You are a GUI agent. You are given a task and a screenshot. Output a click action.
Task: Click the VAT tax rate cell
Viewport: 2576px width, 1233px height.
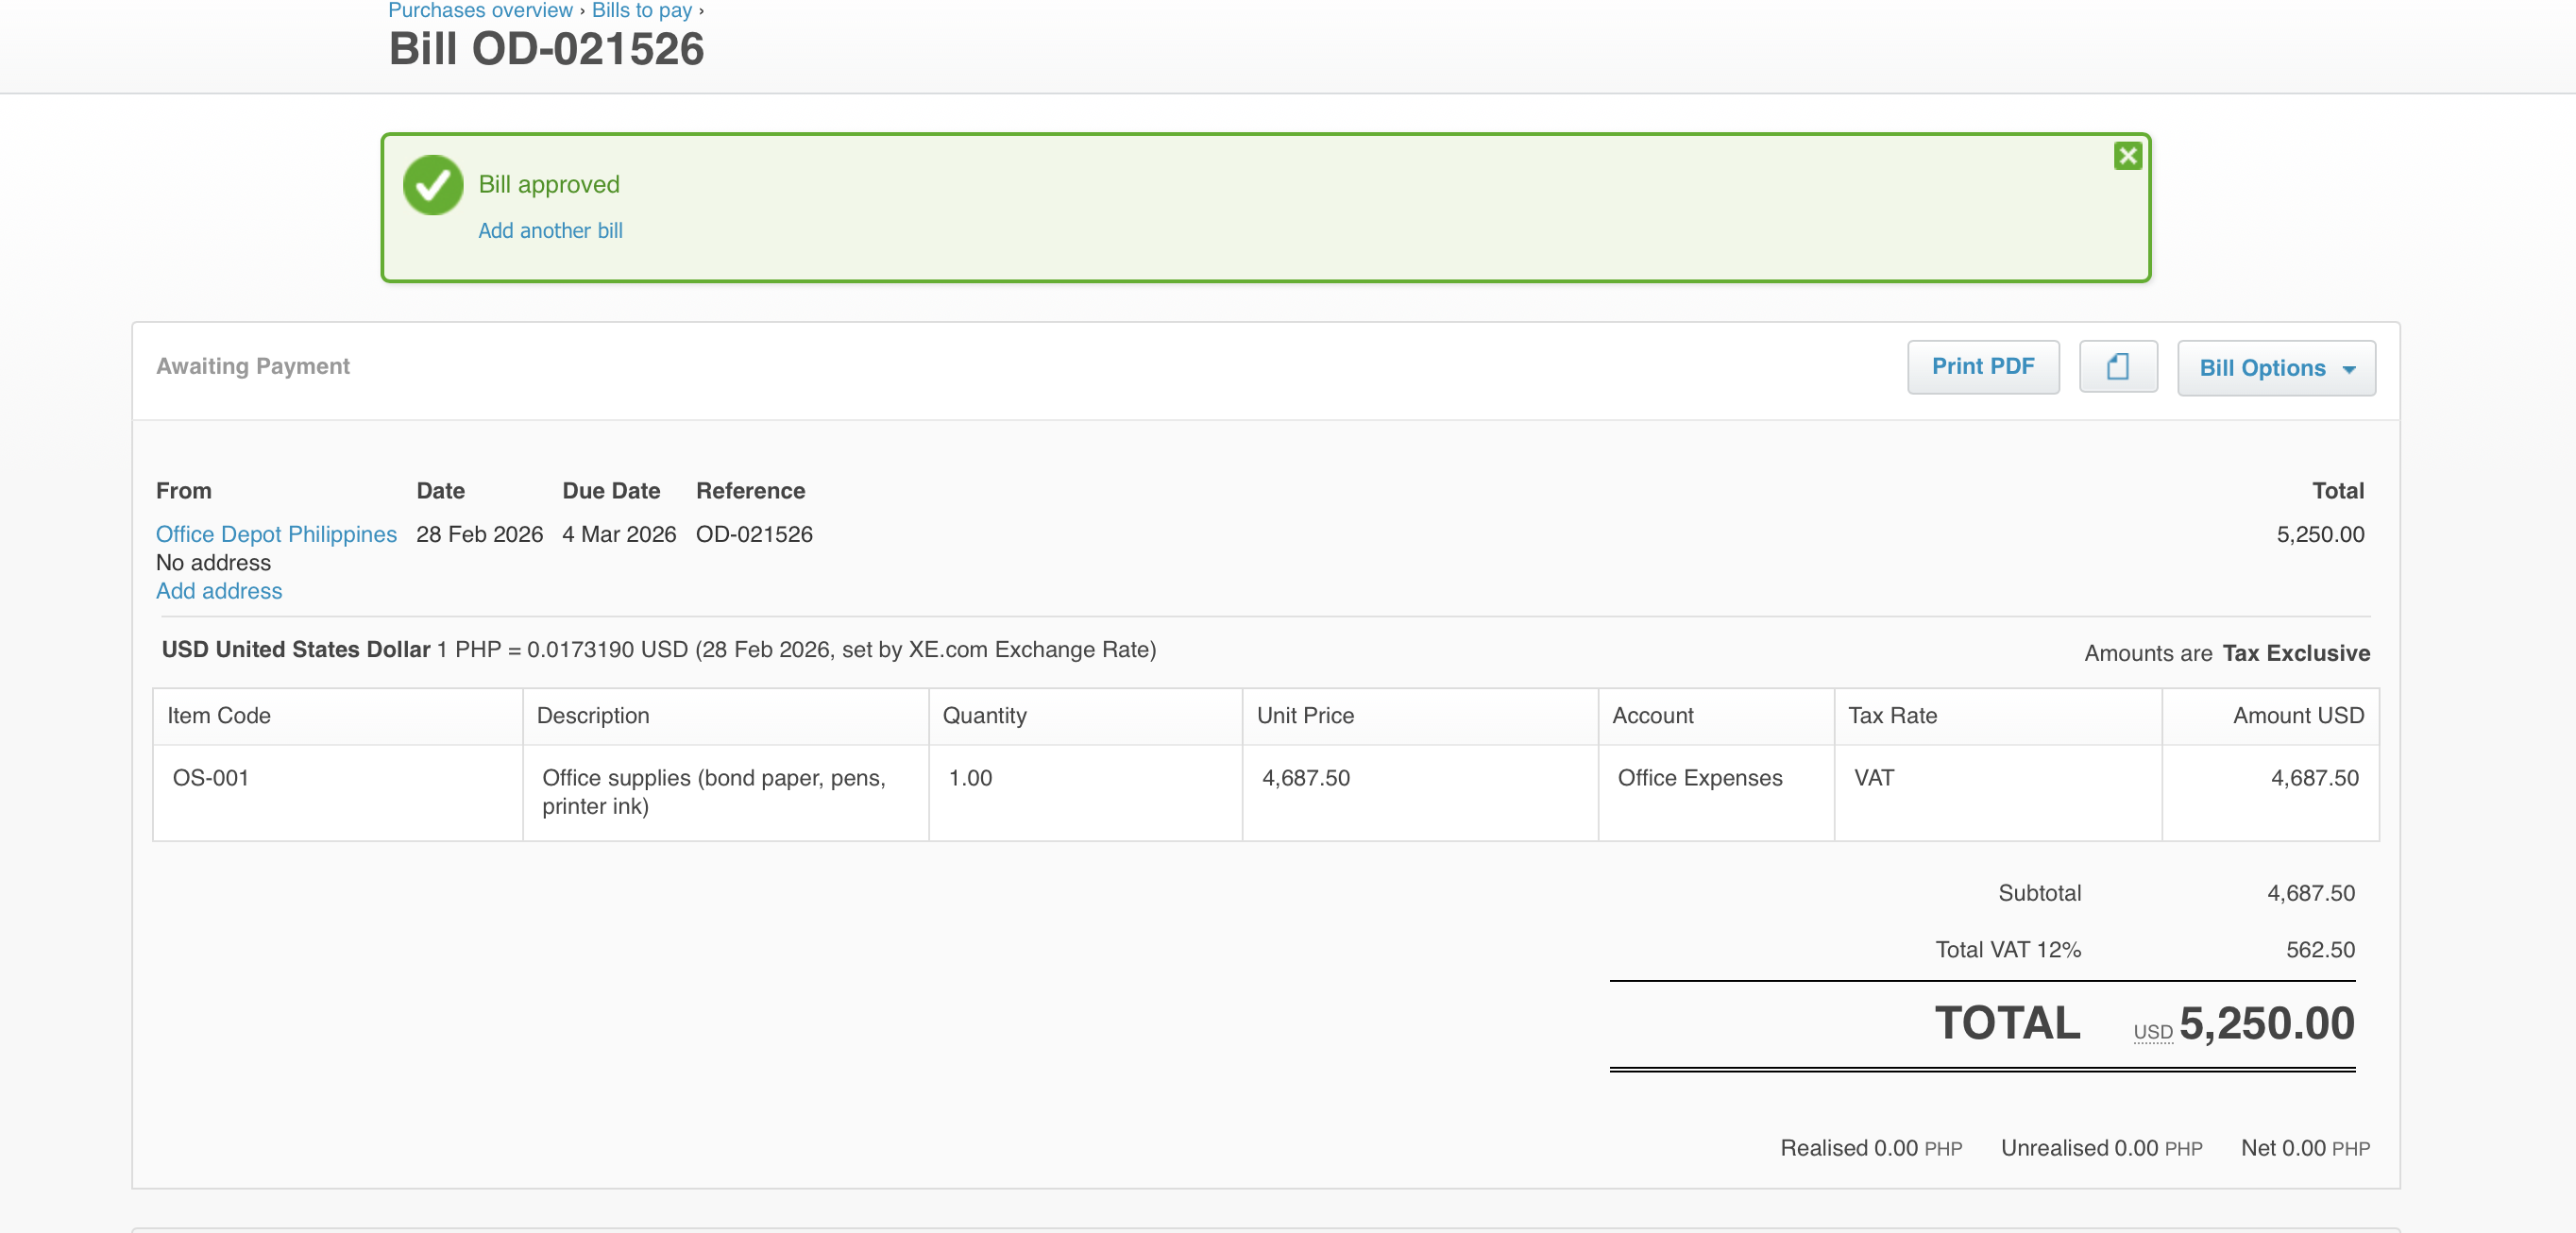tap(1873, 778)
